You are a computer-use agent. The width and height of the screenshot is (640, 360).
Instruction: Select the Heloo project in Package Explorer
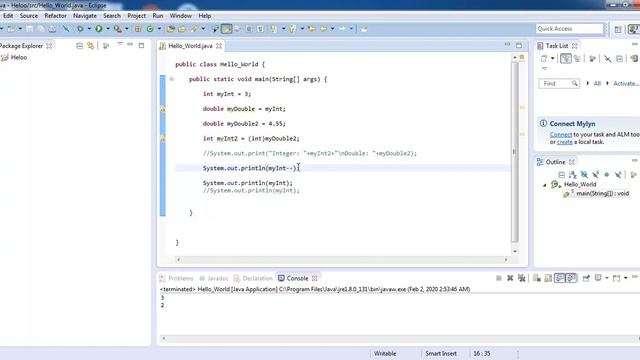19,58
